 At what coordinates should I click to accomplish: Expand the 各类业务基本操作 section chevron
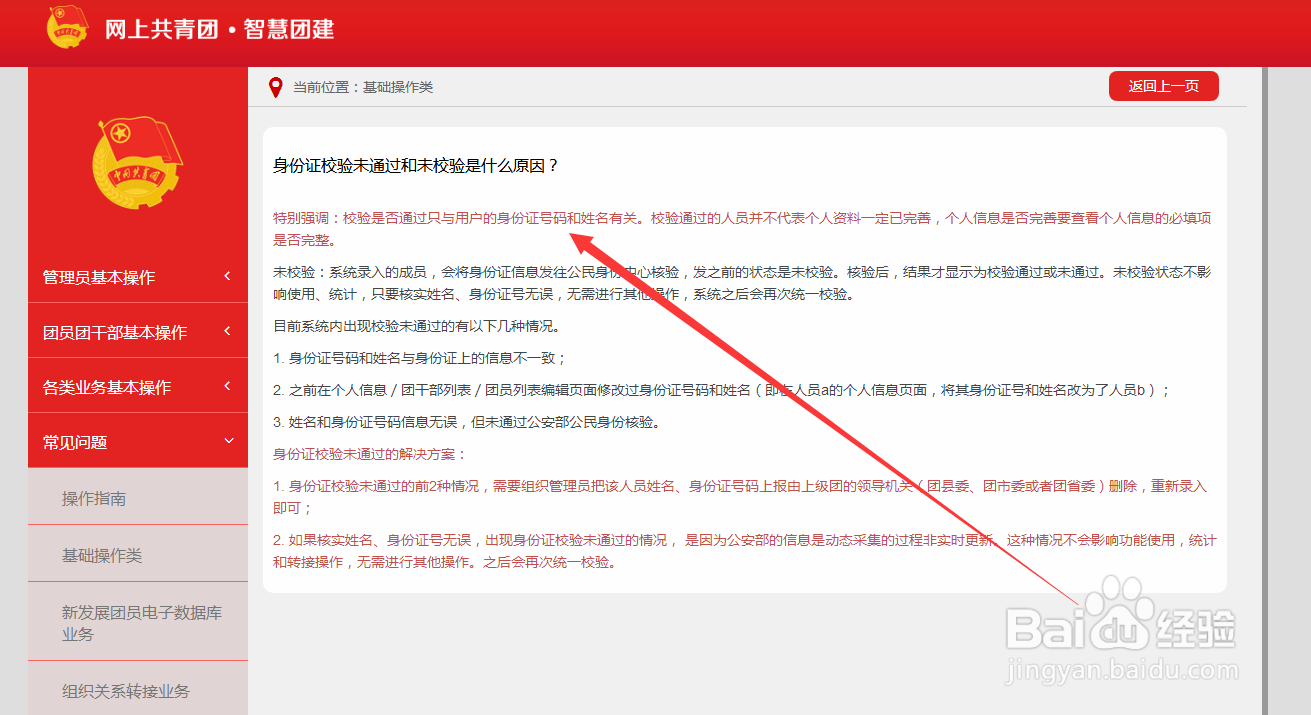(228, 385)
